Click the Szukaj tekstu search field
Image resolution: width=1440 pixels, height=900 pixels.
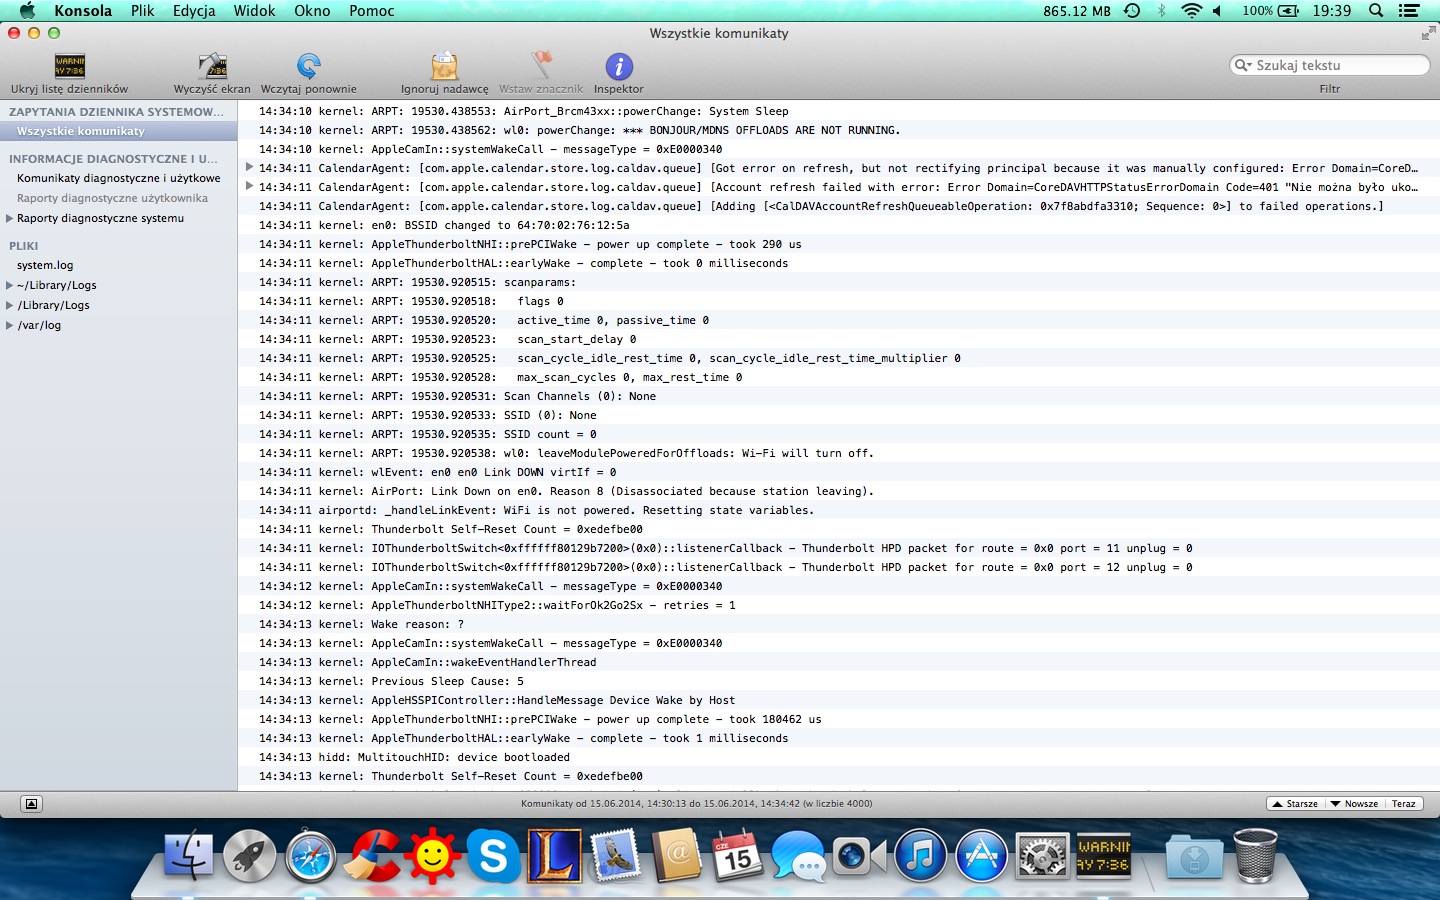(x=1330, y=65)
